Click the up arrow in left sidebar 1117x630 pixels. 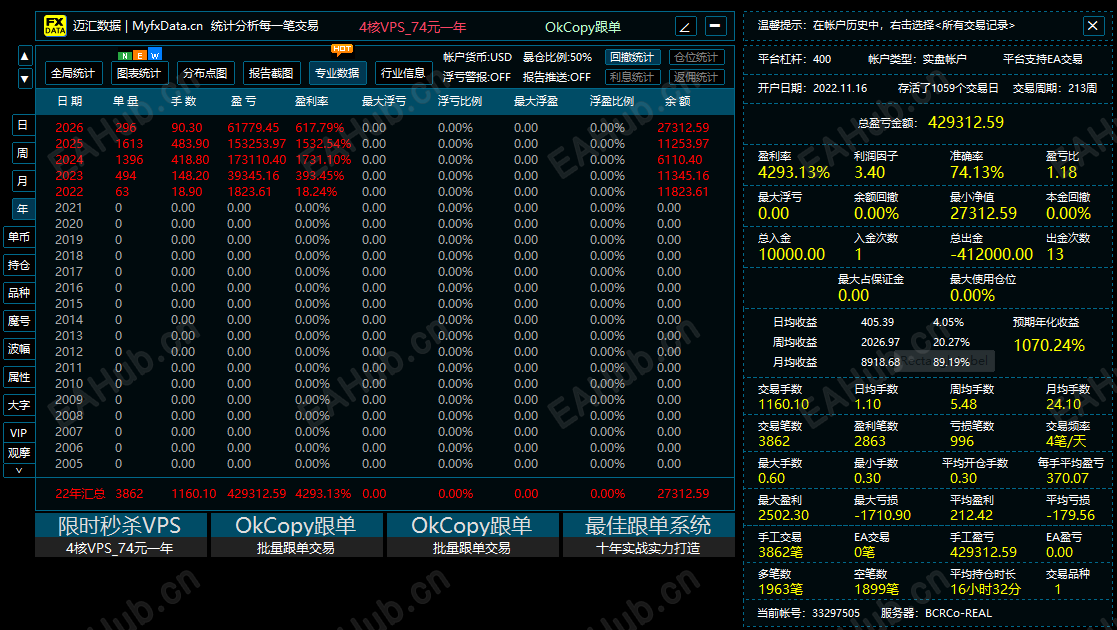coord(25,56)
